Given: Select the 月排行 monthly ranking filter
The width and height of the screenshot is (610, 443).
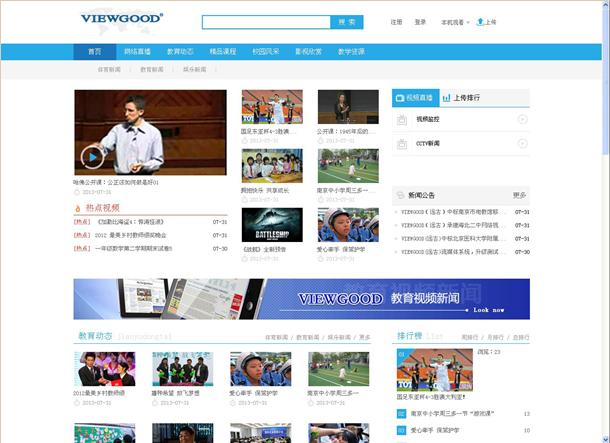Looking at the screenshot, I should click(495, 337).
